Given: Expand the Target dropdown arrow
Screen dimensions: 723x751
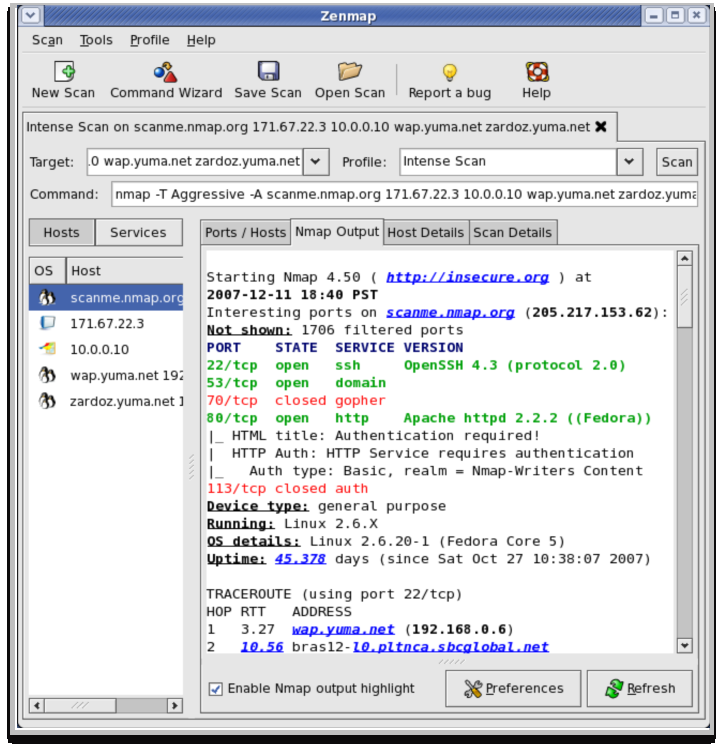Looking at the screenshot, I should [316, 162].
